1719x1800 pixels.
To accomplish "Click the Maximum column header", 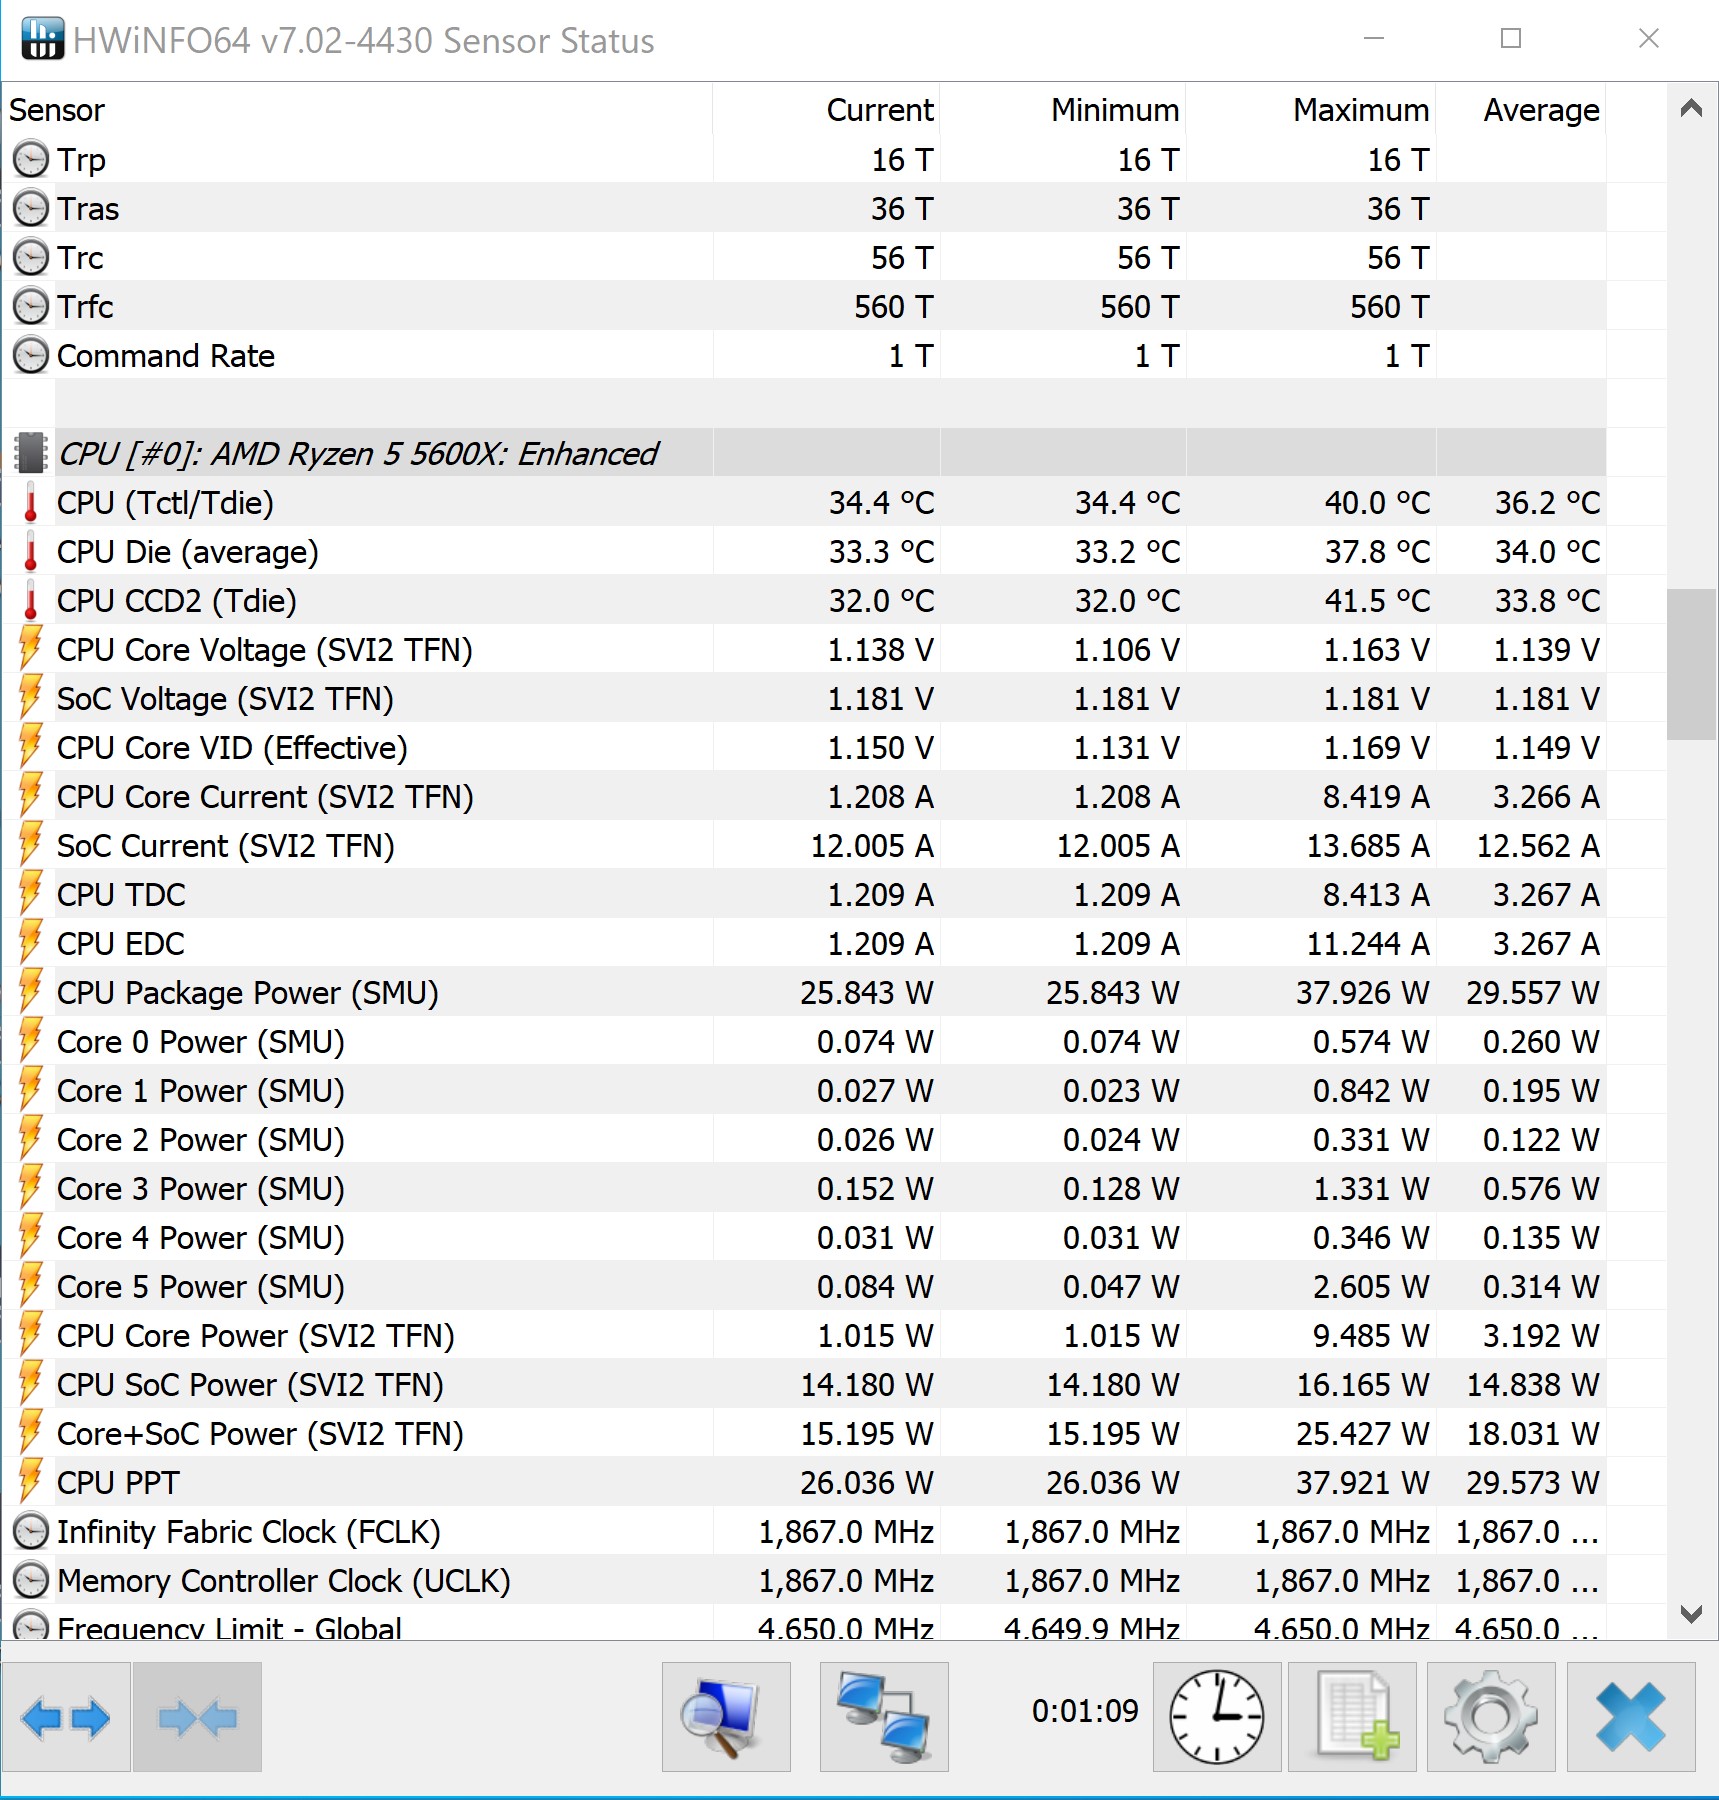I will (x=1360, y=110).
